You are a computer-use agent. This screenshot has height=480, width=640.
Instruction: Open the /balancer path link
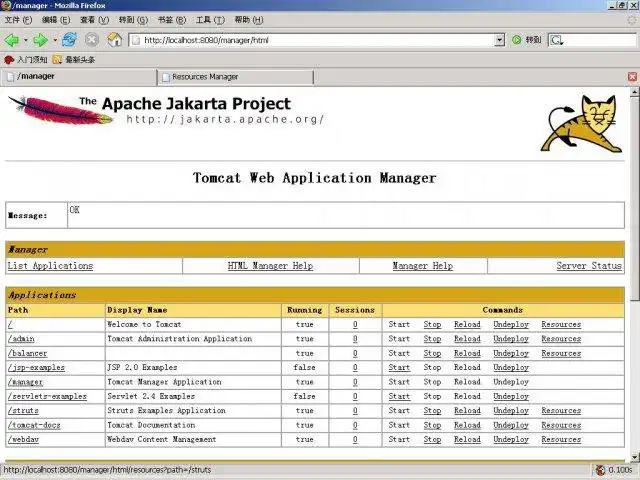[x=27, y=353]
